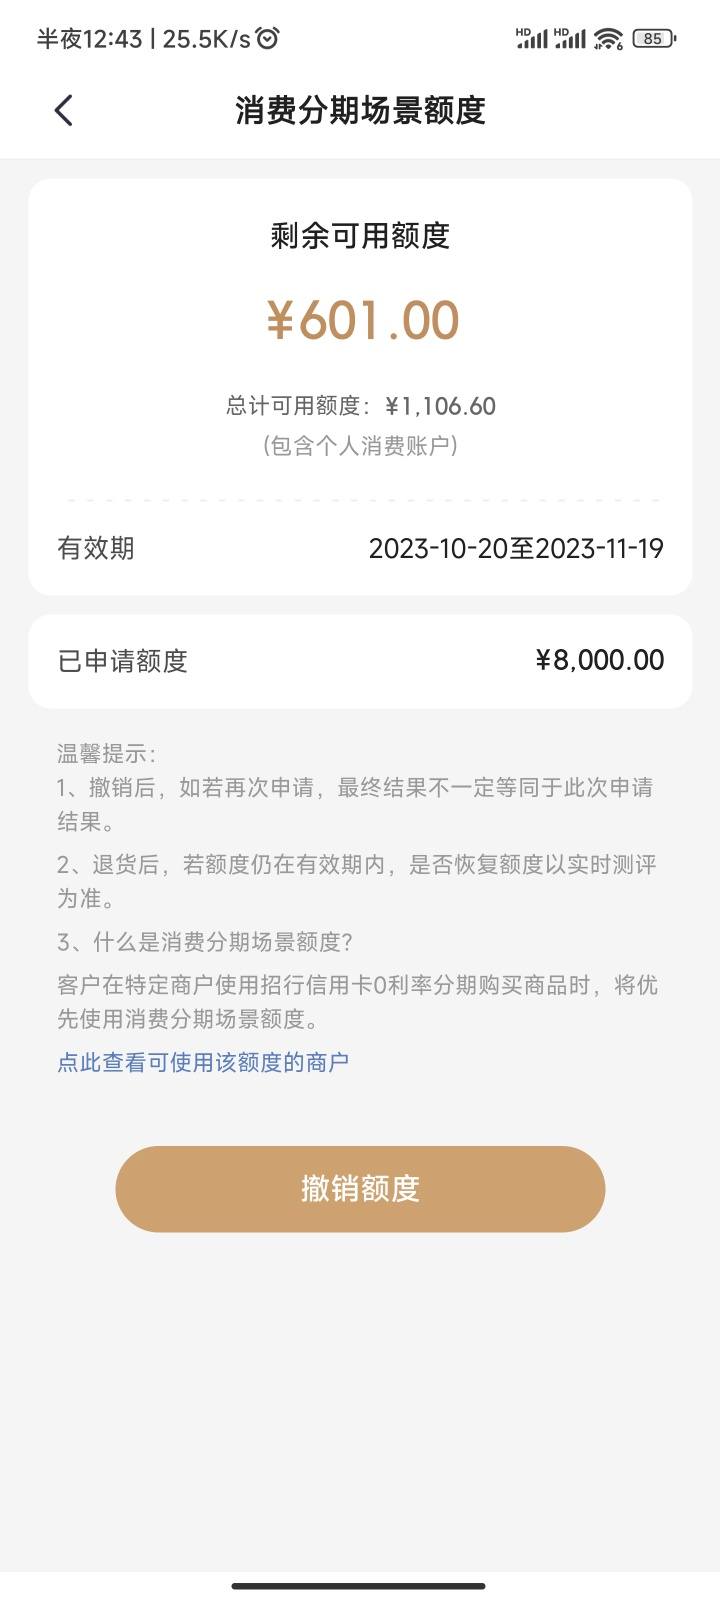720x1600 pixels.
Task: Tap the 剩余可用额度 heading
Action: coord(360,236)
